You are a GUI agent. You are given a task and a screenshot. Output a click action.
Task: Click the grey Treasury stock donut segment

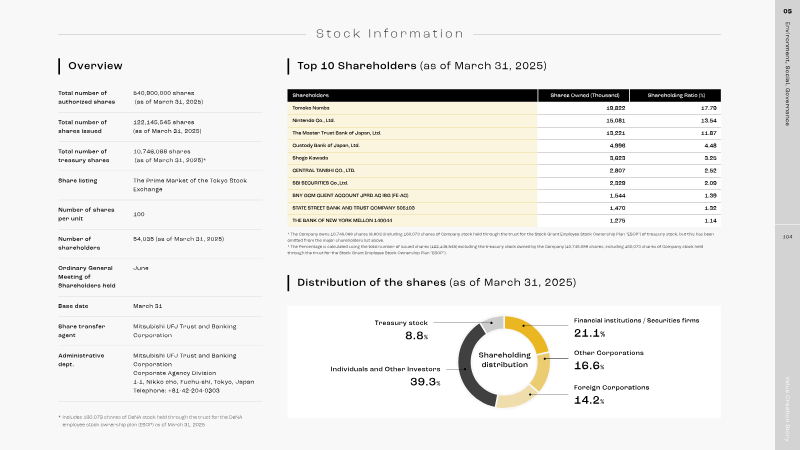493,324
